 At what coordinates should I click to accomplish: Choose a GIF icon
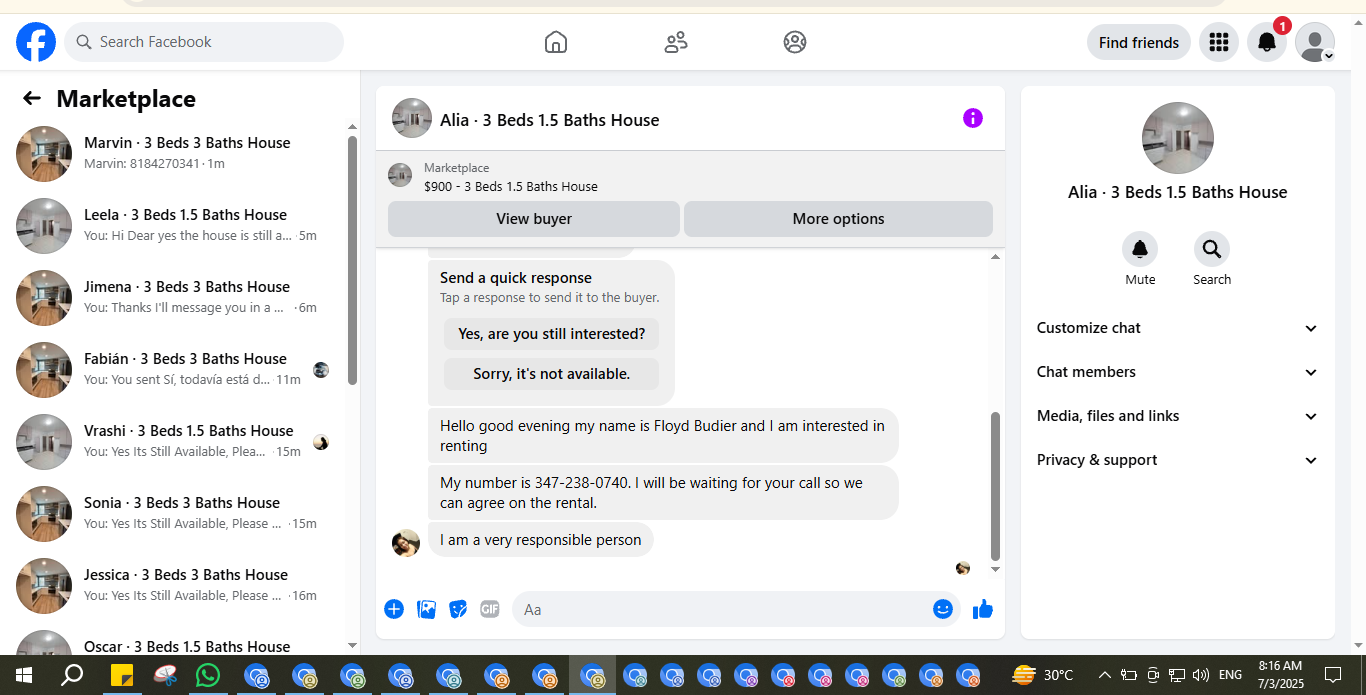click(x=489, y=609)
